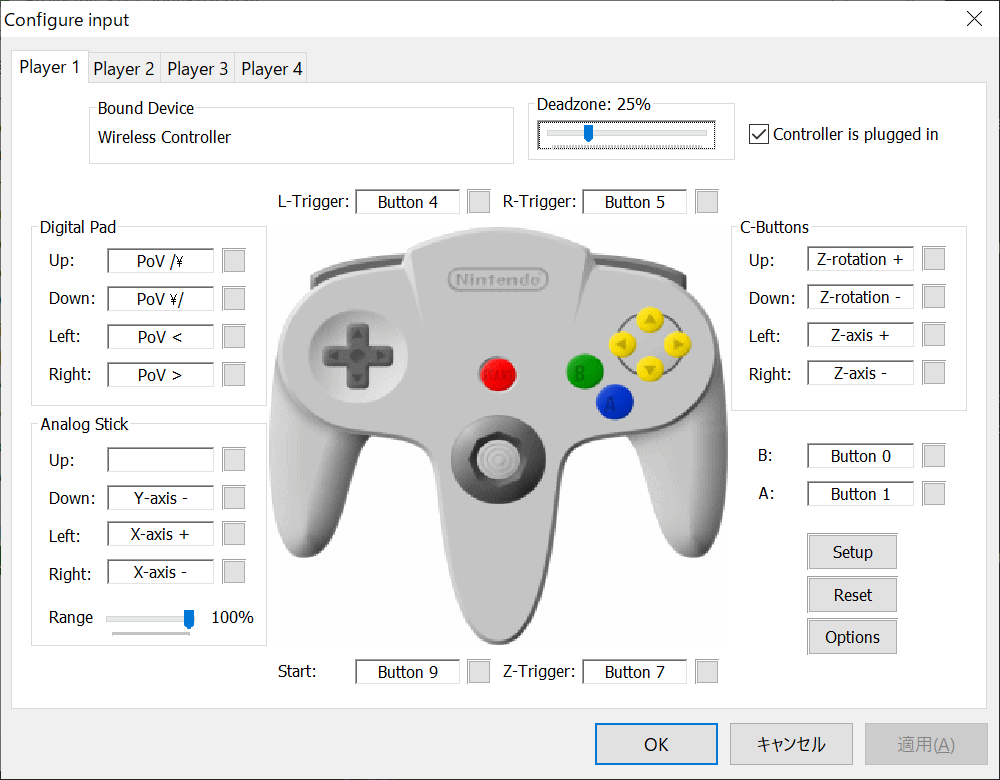Click the Reset button
This screenshot has width=1000, height=780.
click(852, 595)
